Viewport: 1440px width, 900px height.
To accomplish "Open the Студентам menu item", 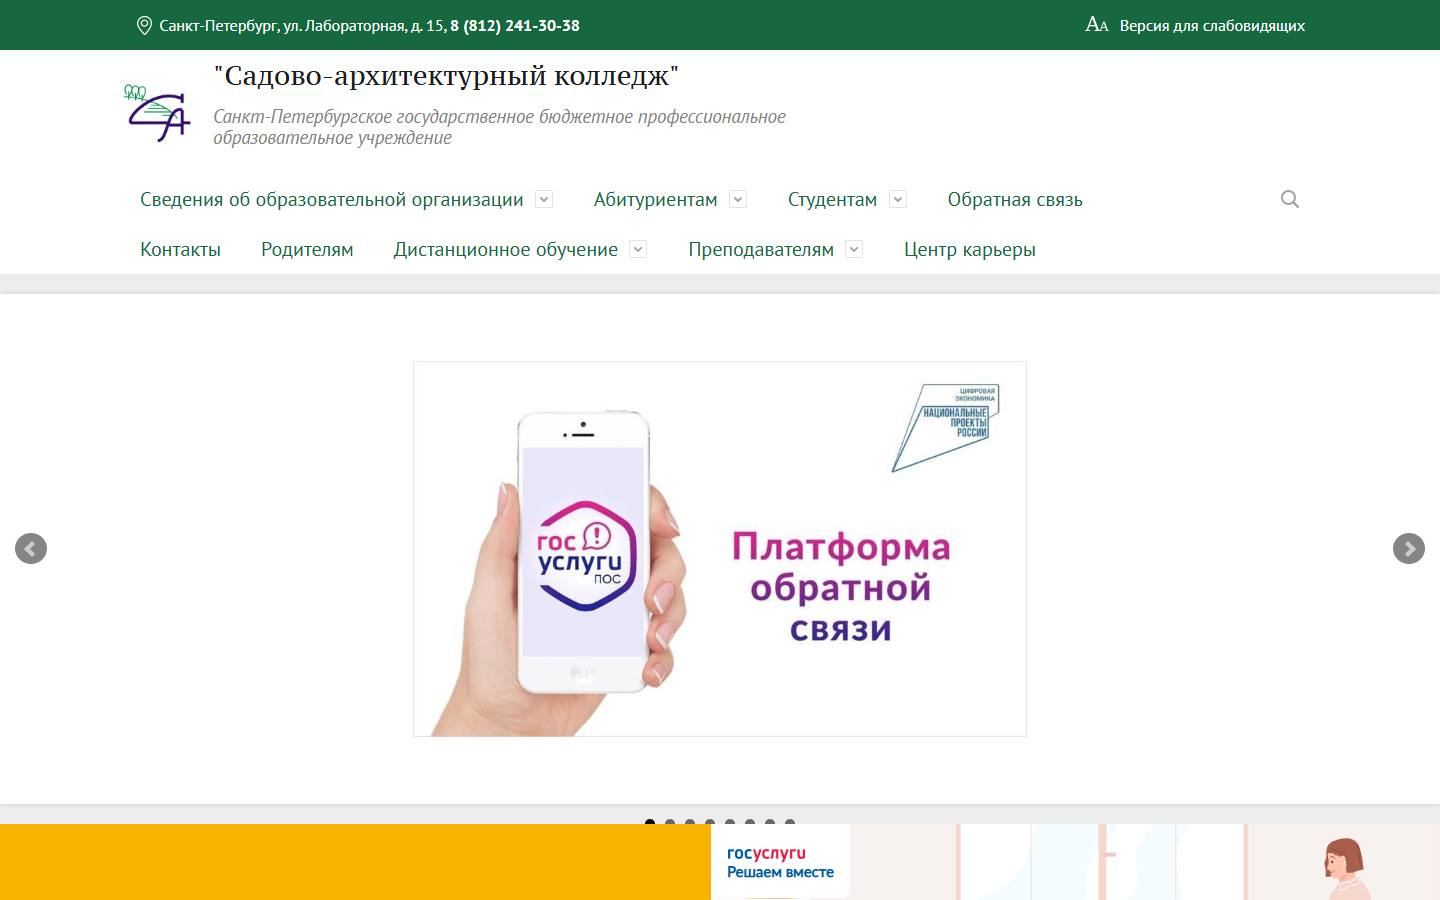I will 832,199.
